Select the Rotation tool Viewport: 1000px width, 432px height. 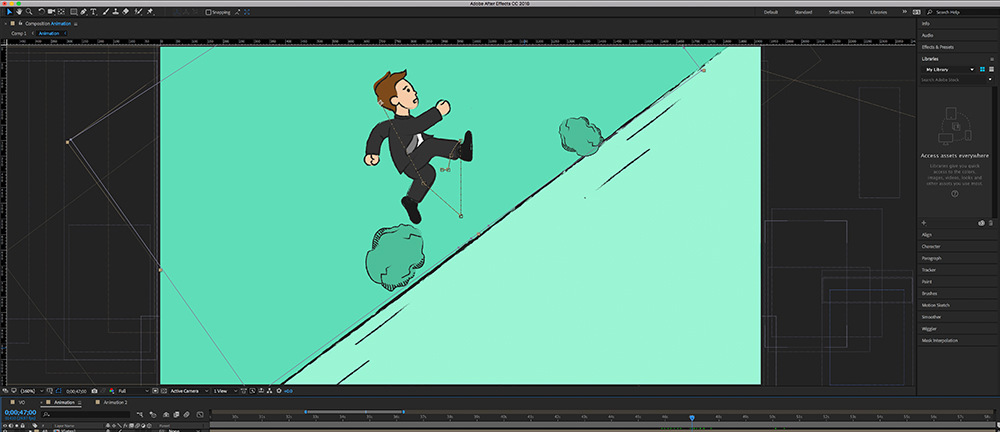[x=41, y=12]
